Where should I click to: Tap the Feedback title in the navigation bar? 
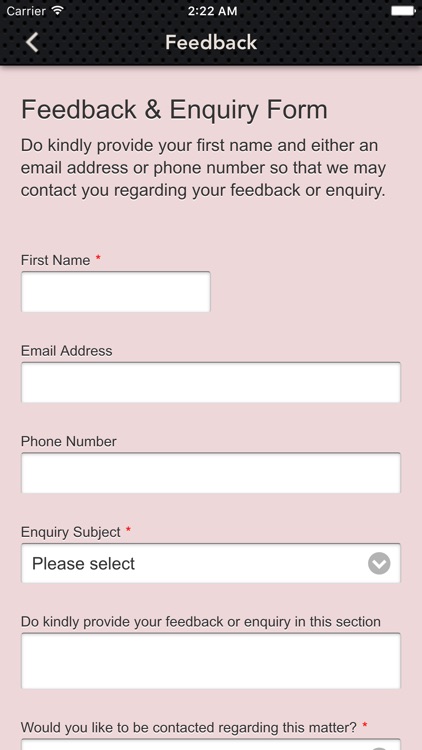tap(211, 43)
